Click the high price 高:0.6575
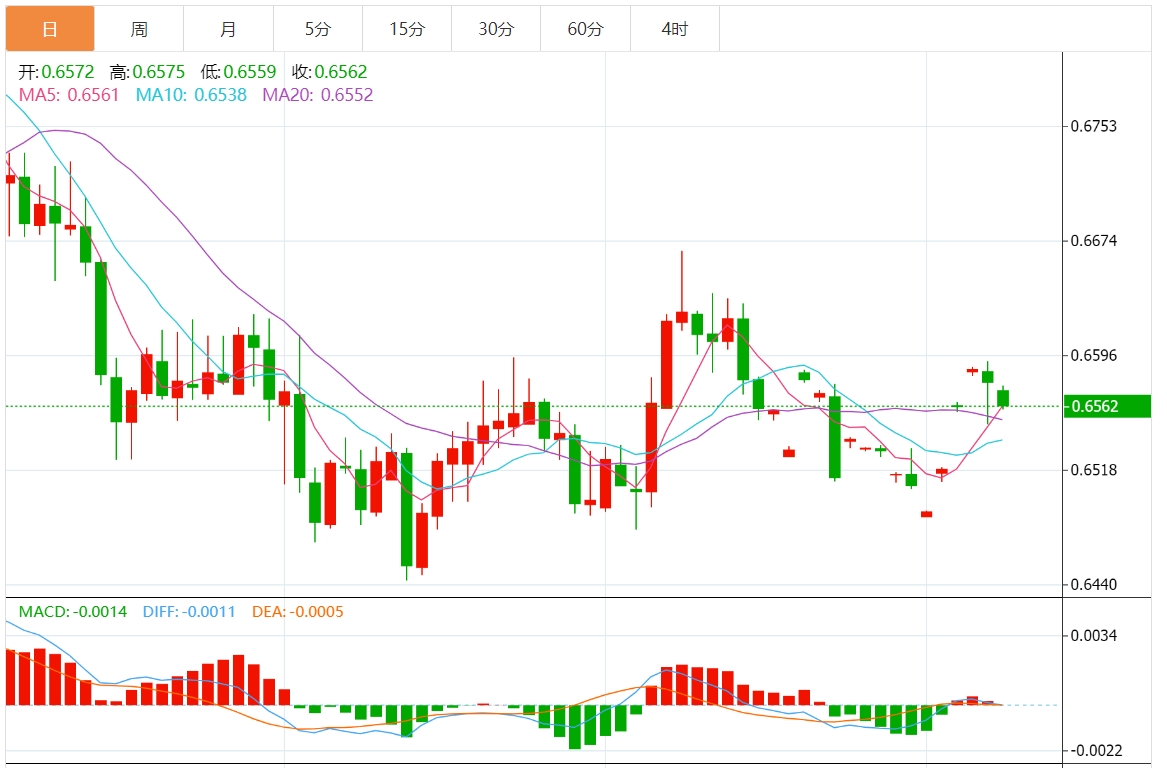Image resolution: width=1167 pixels, height=768 pixels. 147,72
